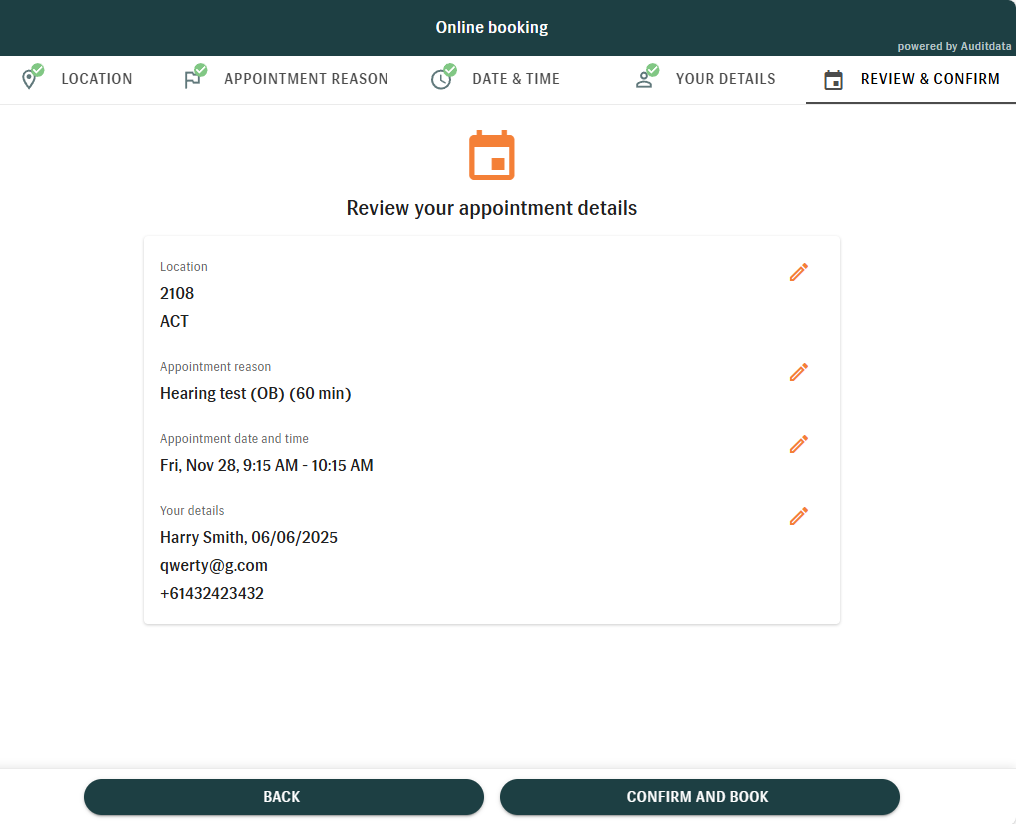Go to the LOCATION step tab

click(96, 79)
